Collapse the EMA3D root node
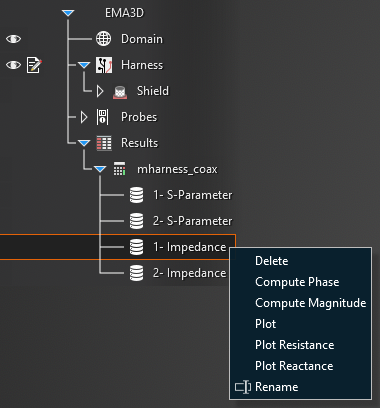The width and height of the screenshot is (380, 408). pyautogui.click(x=68, y=13)
